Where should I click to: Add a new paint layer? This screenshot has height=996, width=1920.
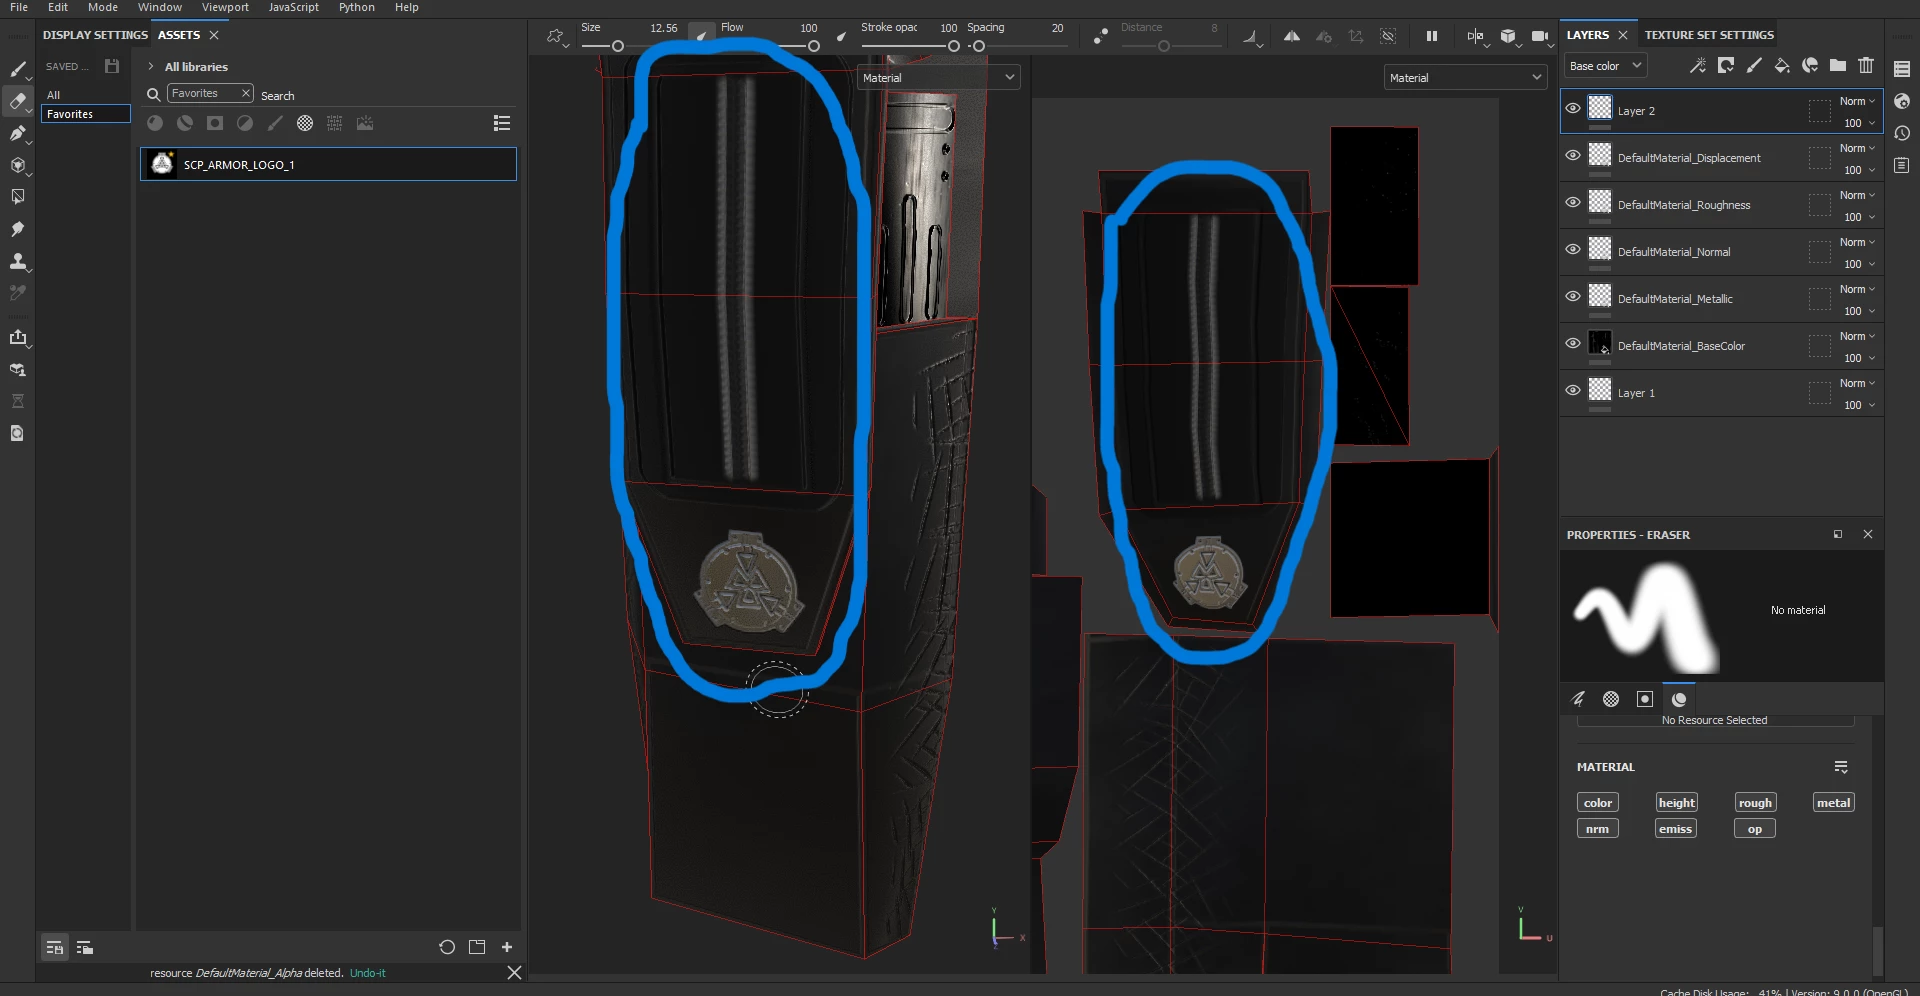[x=1754, y=66]
